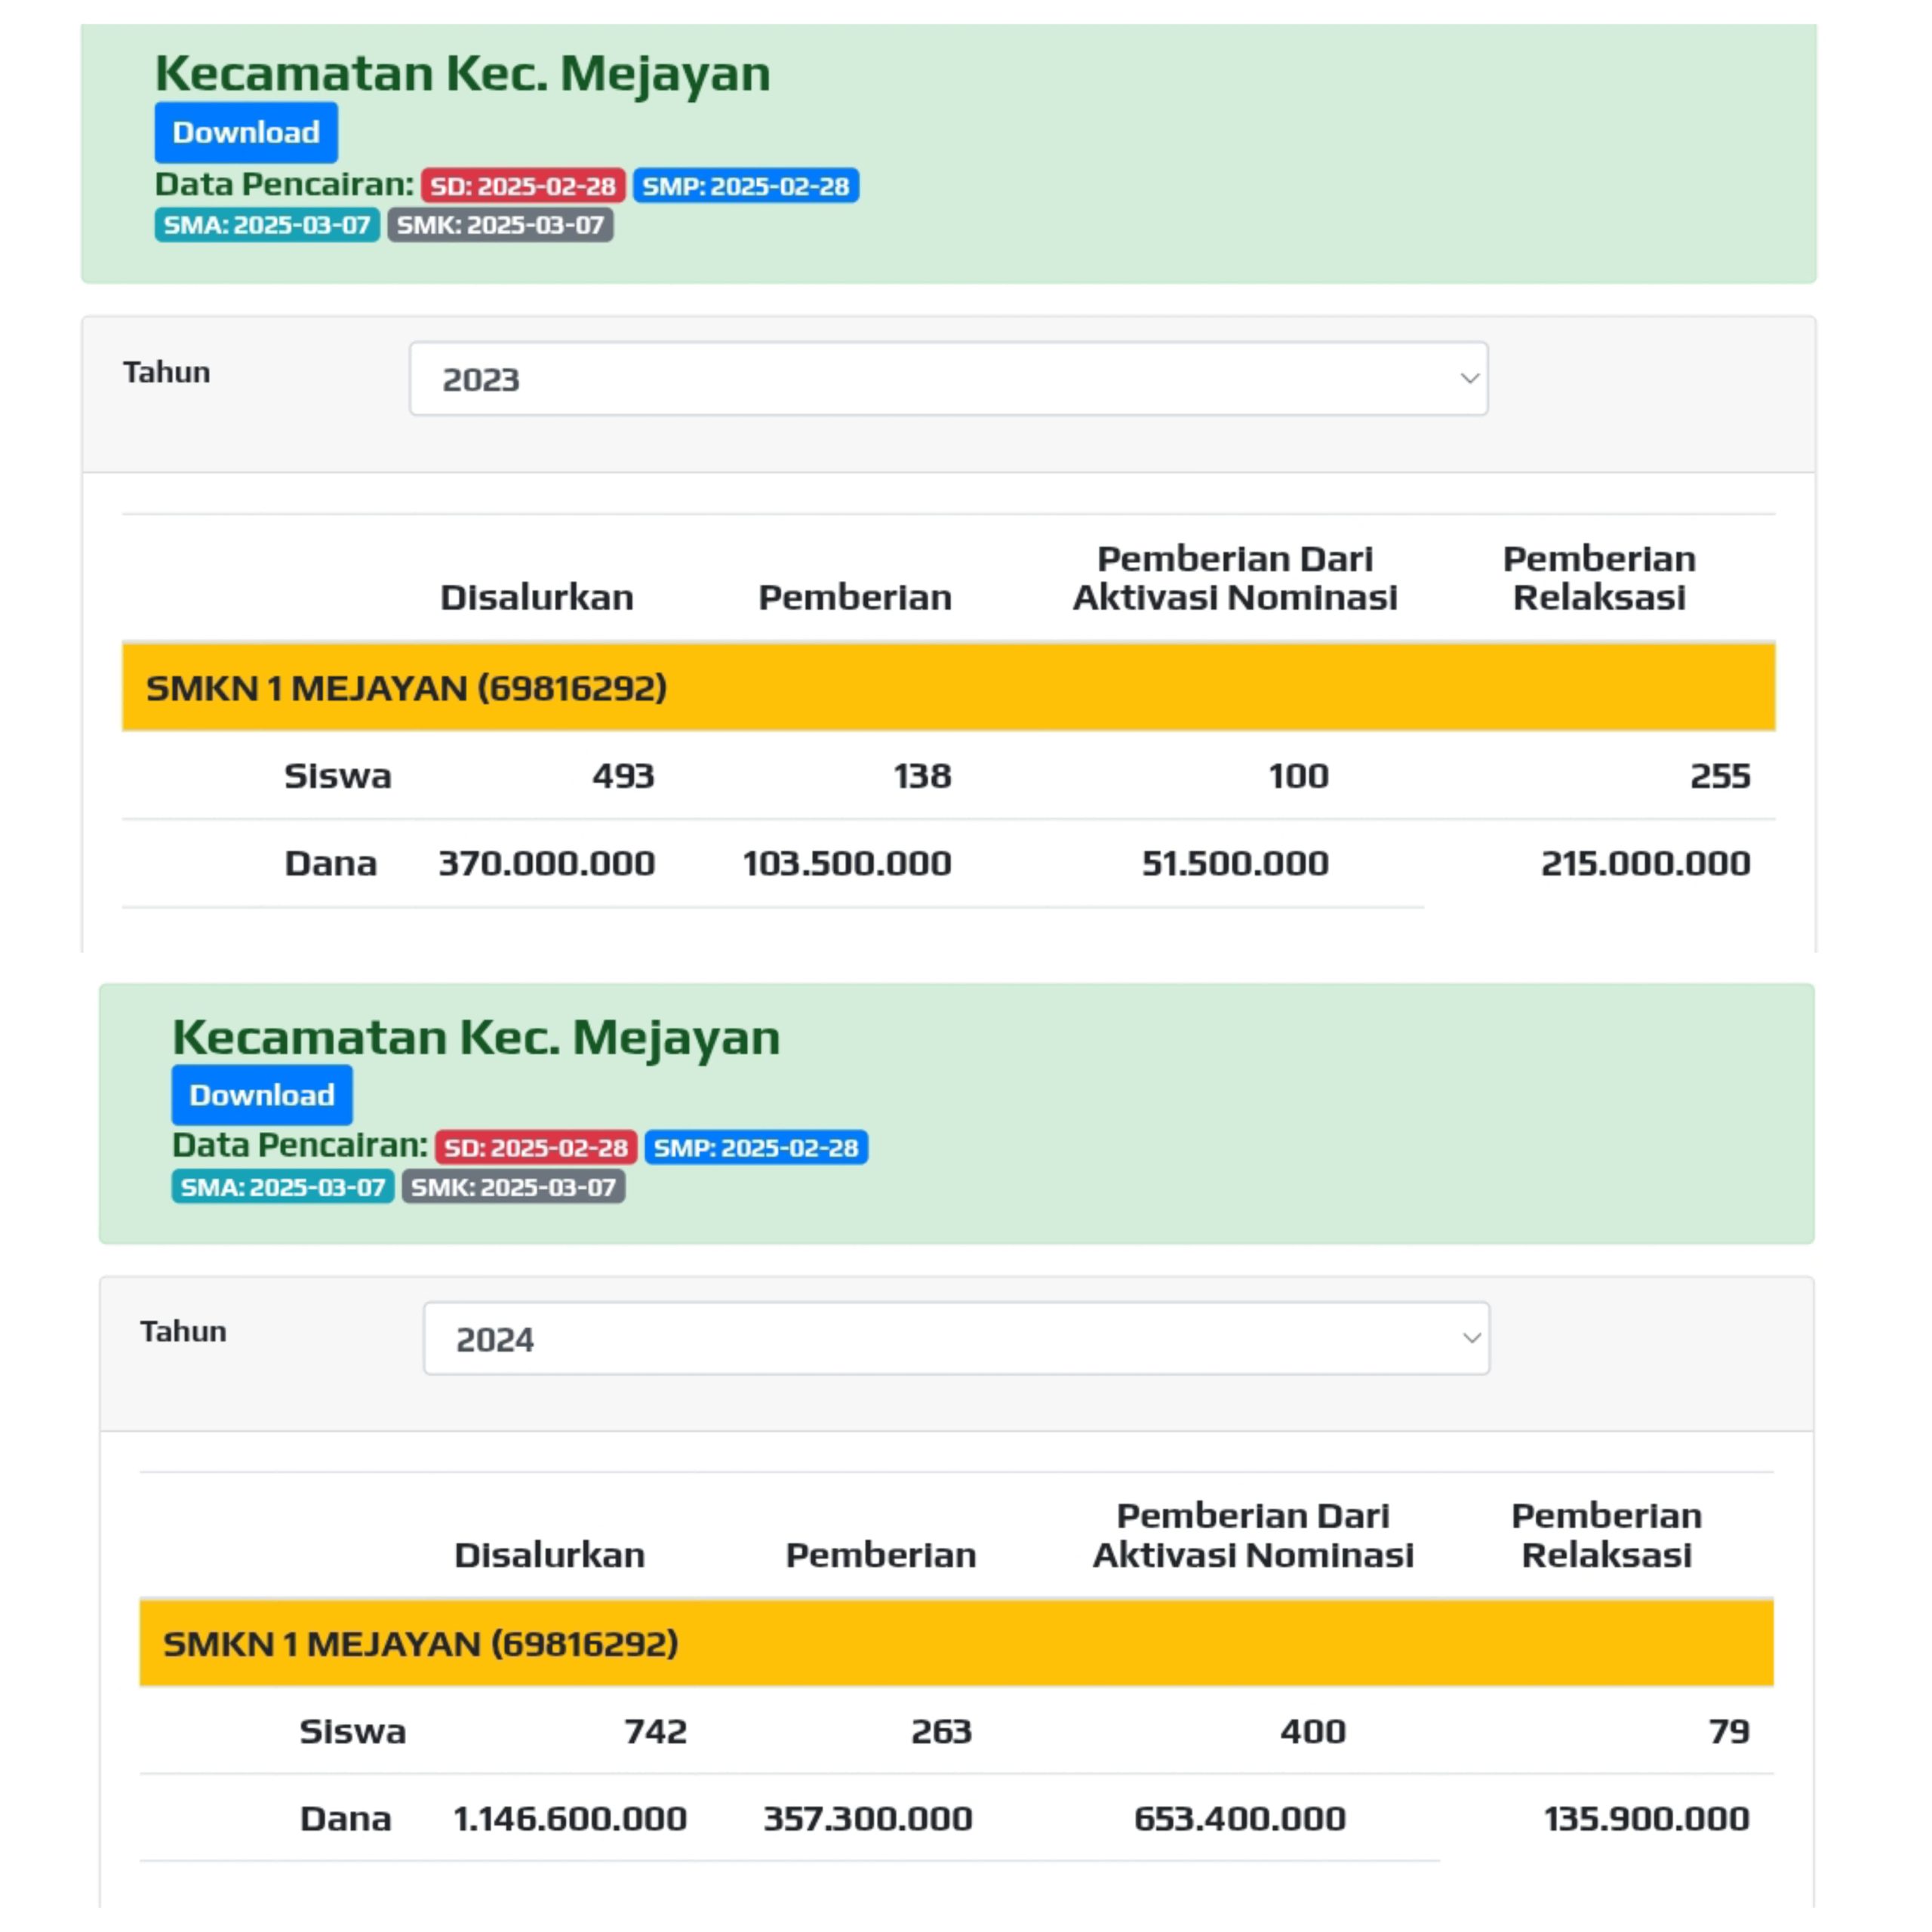Click the gray SMK: 2025-03-07 badge in the 2023 section

pyautogui.click(x=500, y=225)
